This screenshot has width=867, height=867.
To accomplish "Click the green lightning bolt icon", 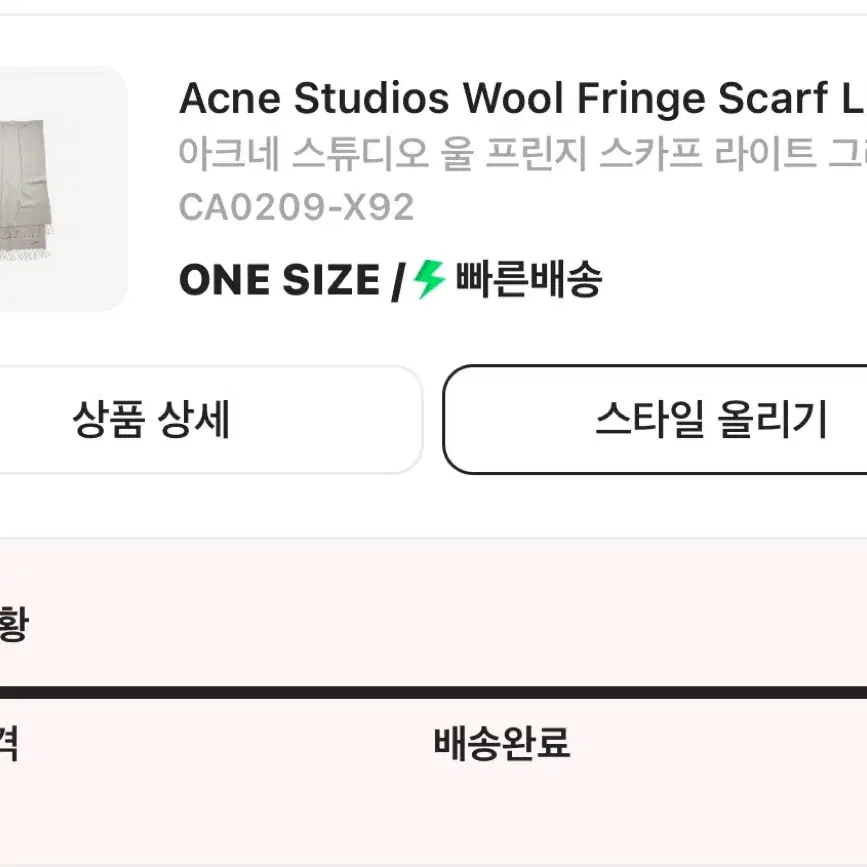I will [x=429, y=279].
